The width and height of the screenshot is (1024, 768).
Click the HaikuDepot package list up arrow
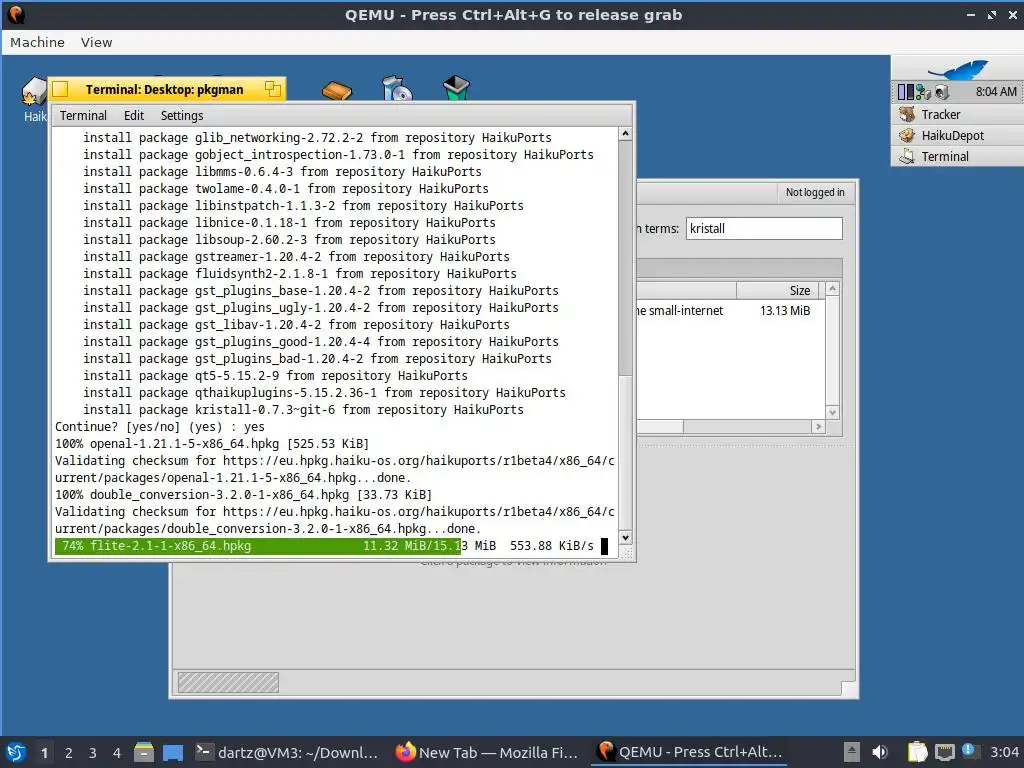click(x=832, y=289)
